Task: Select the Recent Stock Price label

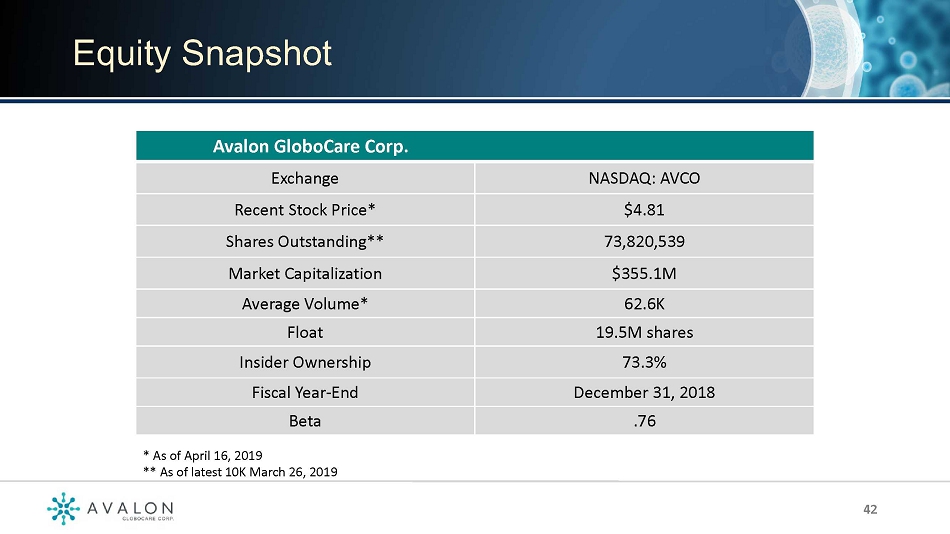Action: pyautogui.click(x=305, y=210)
